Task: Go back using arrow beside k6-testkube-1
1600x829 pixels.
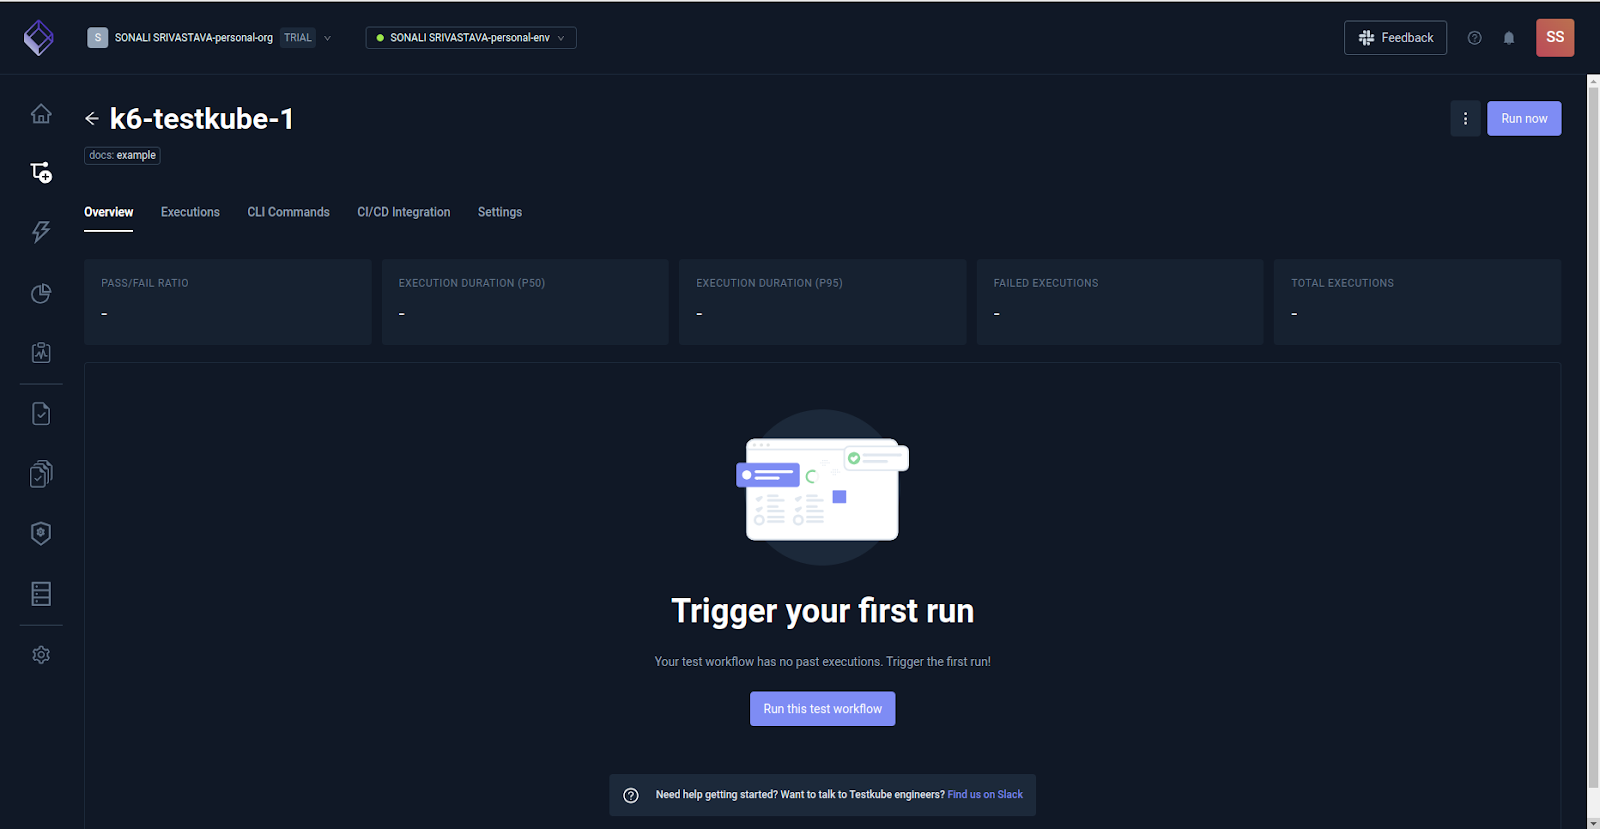Action: 92,119
